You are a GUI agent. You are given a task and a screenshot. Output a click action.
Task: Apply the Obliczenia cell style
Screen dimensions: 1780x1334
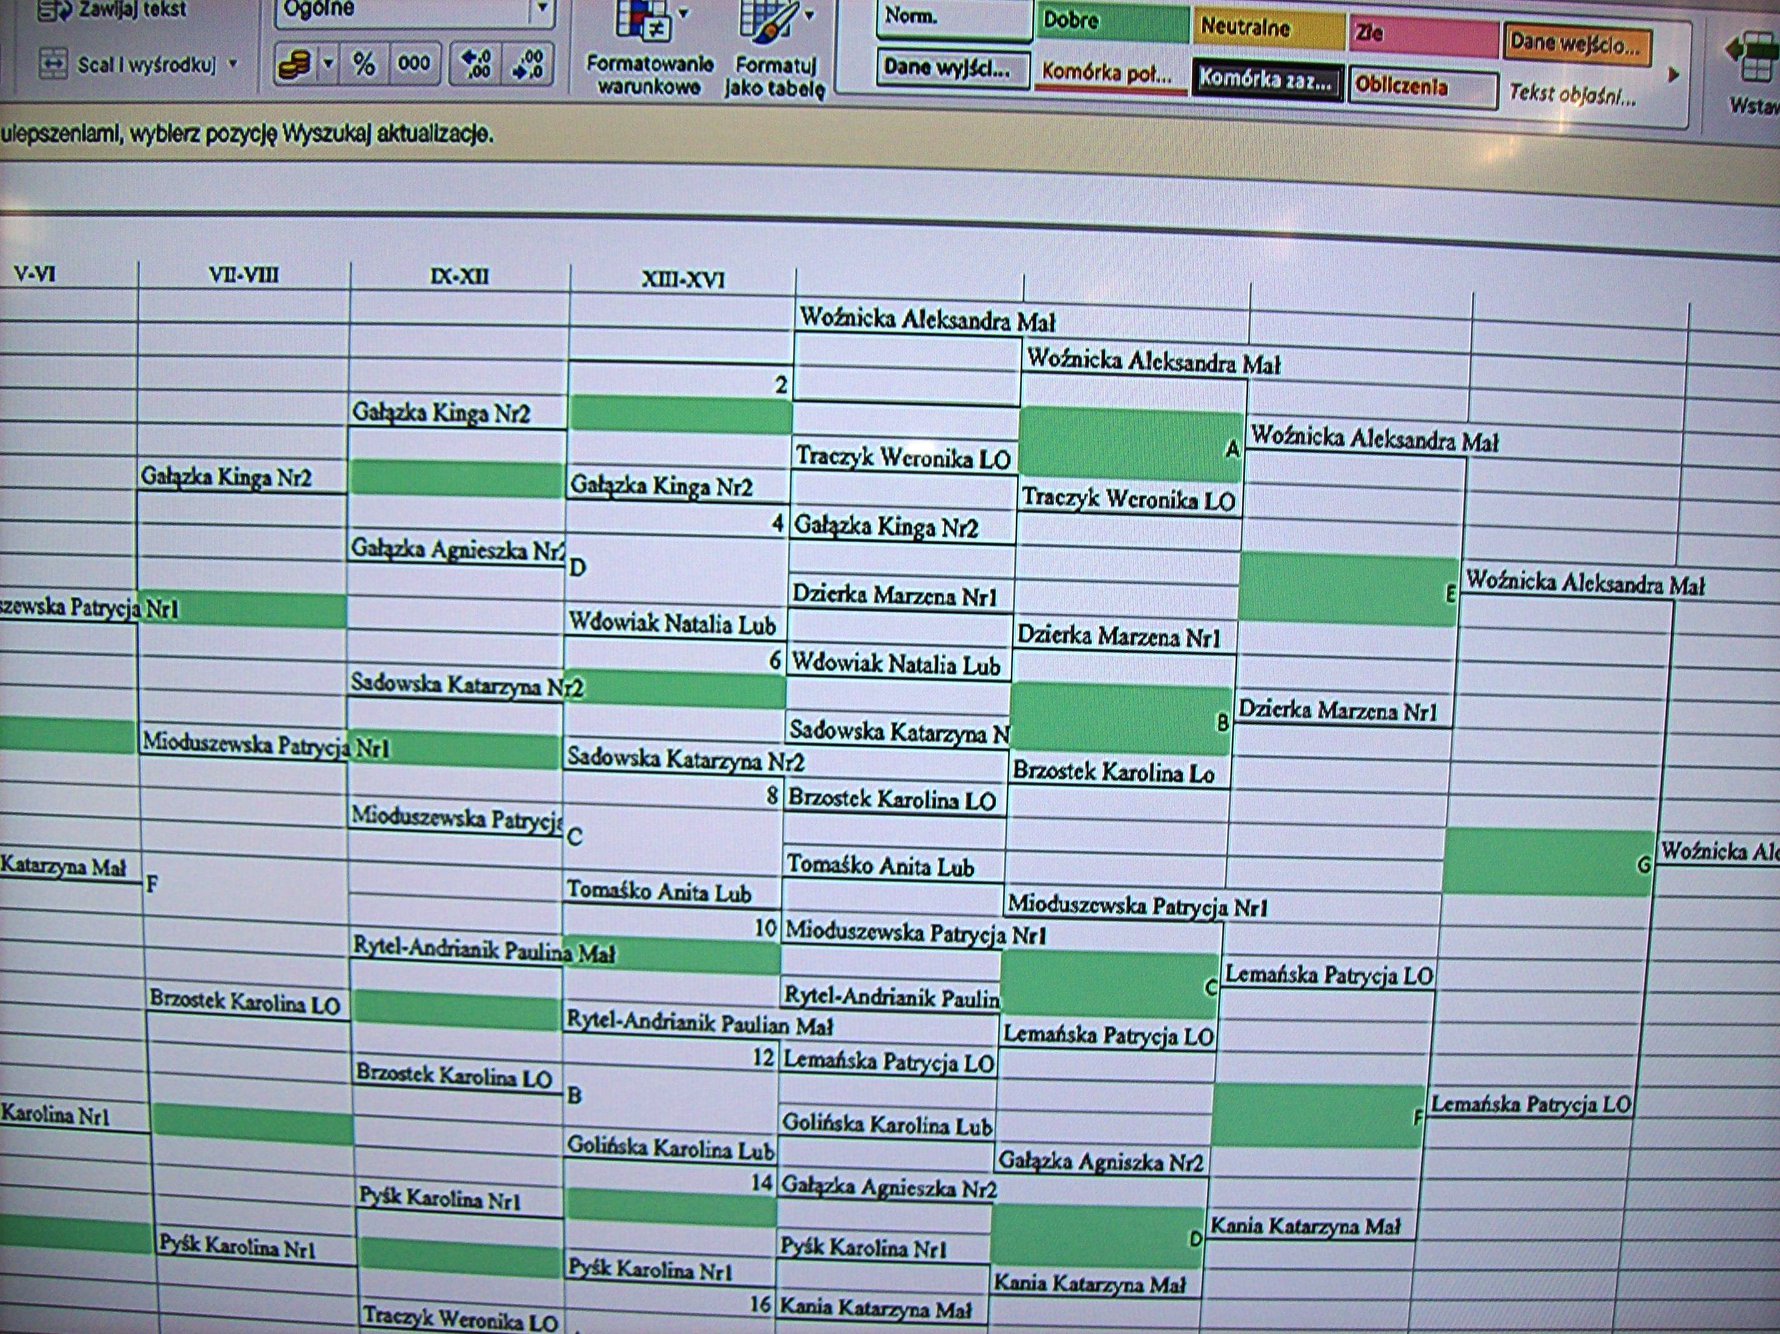coord(1421,87)
